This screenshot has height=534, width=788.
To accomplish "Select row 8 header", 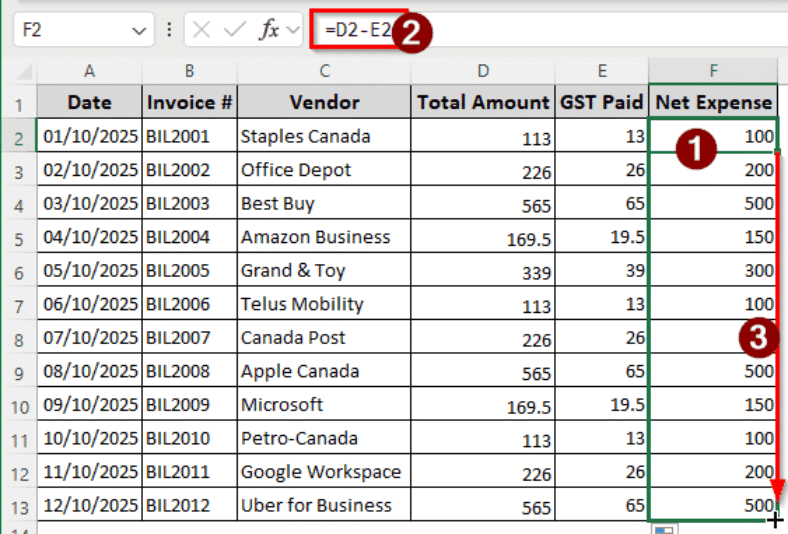I will click(19, 339).
